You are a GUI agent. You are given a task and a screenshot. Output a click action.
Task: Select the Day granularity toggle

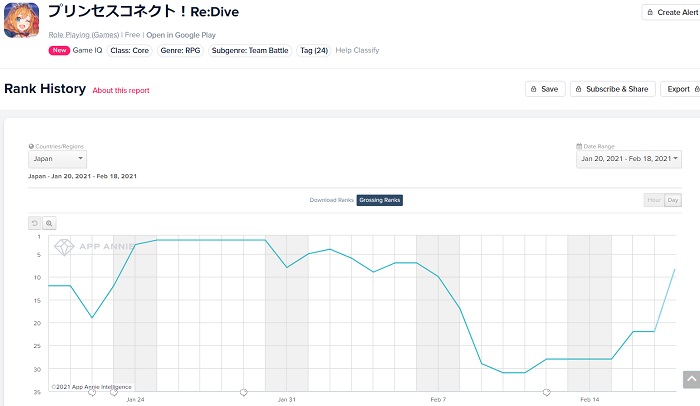(x=673, y=200)
